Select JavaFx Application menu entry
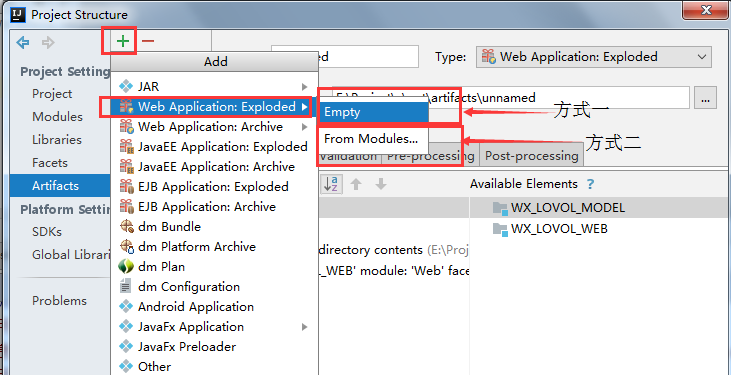 [214, 326]
